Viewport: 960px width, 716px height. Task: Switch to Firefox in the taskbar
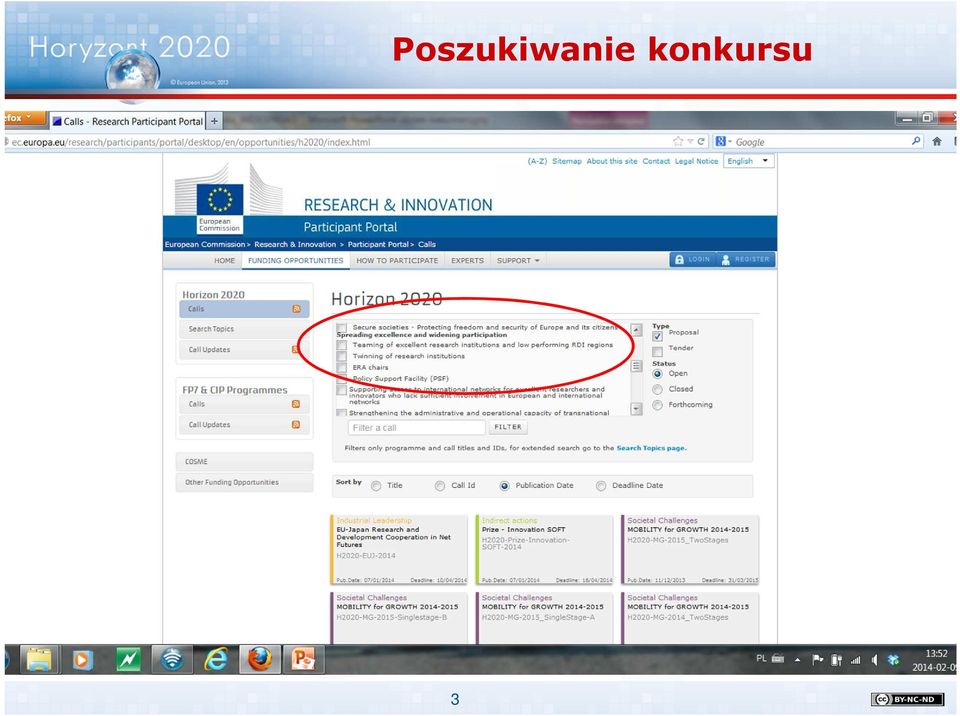[260, 660]
